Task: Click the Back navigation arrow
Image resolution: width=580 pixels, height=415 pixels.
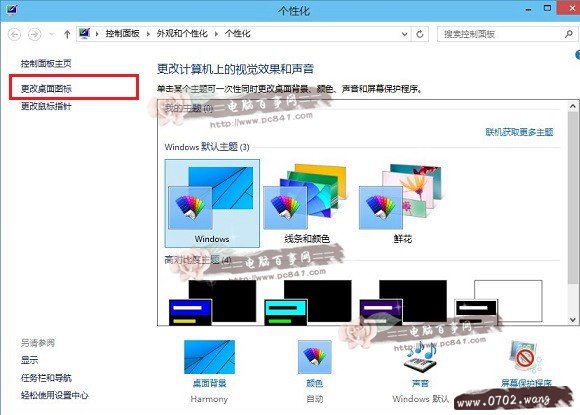Action: (14, 34)
